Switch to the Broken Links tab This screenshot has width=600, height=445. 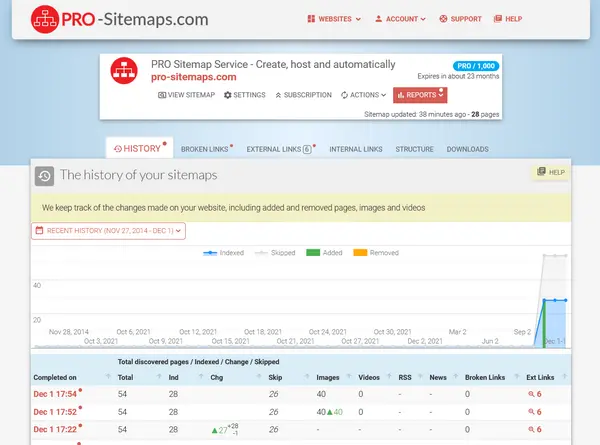[x=204, y=149]
